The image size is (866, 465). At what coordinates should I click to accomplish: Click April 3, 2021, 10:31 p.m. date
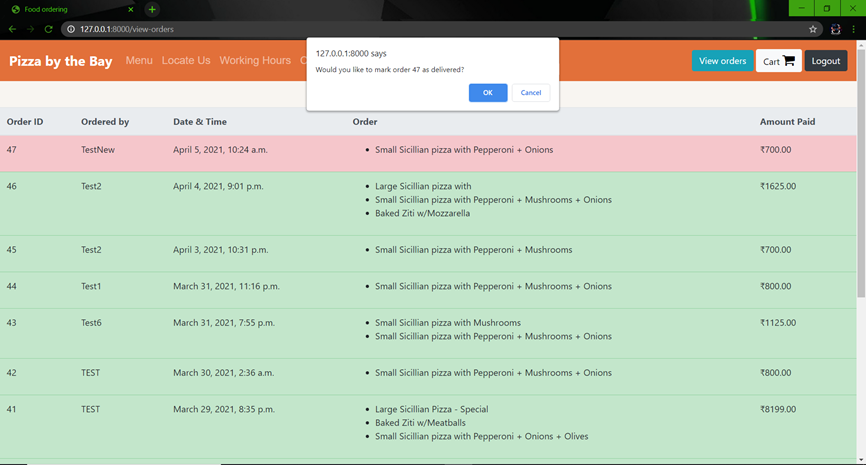[221, 250]
